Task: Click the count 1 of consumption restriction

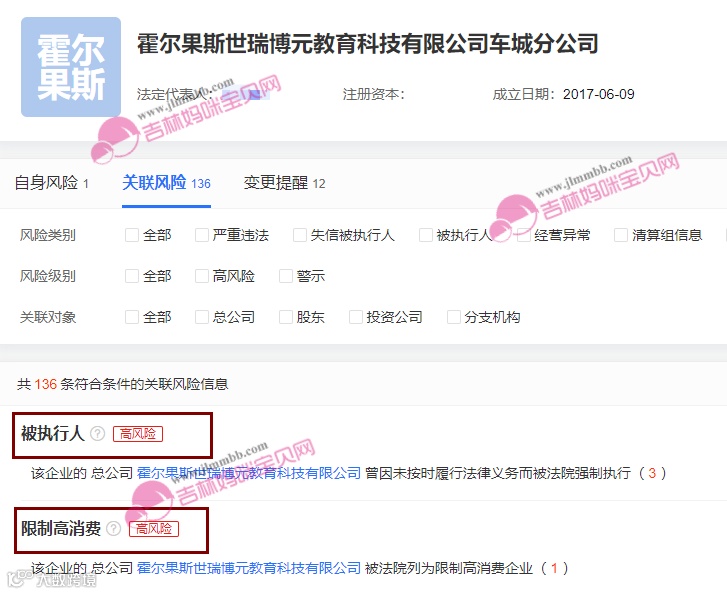Action: [x=554, y=568]
